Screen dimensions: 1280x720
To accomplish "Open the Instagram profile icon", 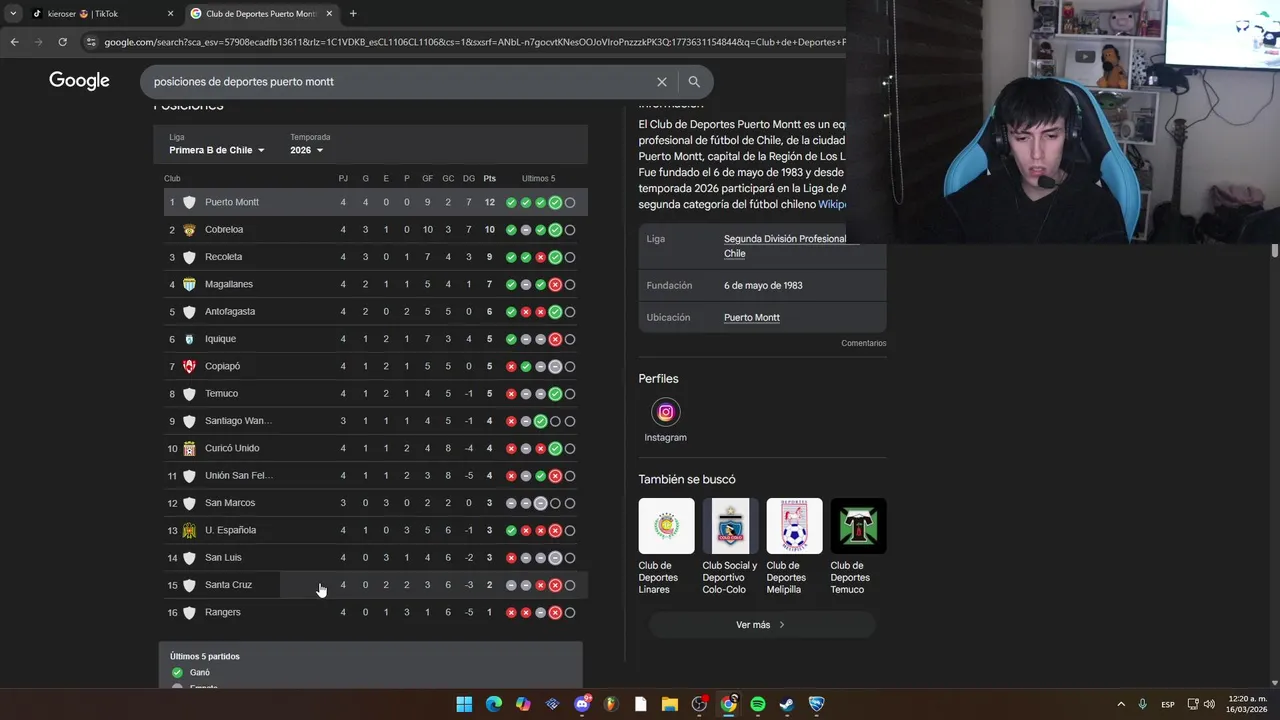I will 665,412.
